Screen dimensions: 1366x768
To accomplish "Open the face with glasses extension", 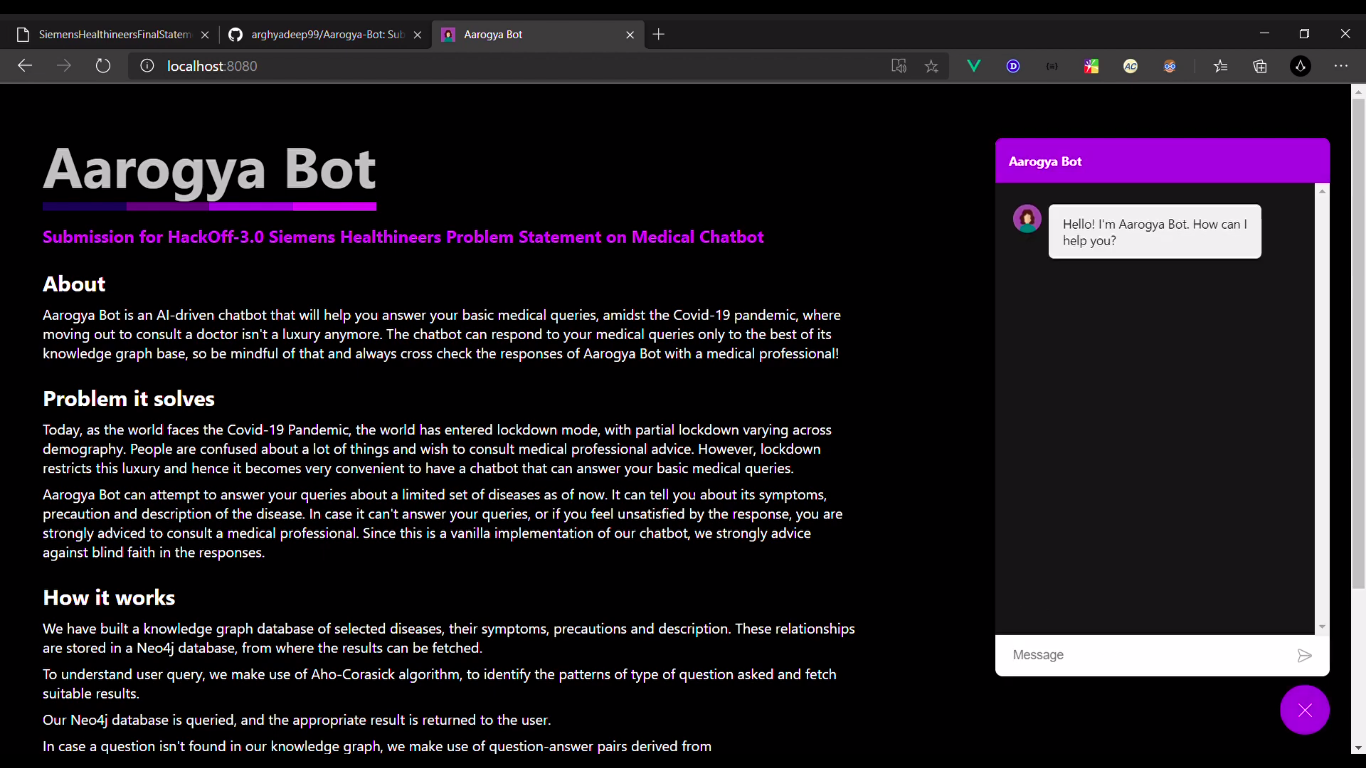I will pyautogui.click(x=1170, y=66).
